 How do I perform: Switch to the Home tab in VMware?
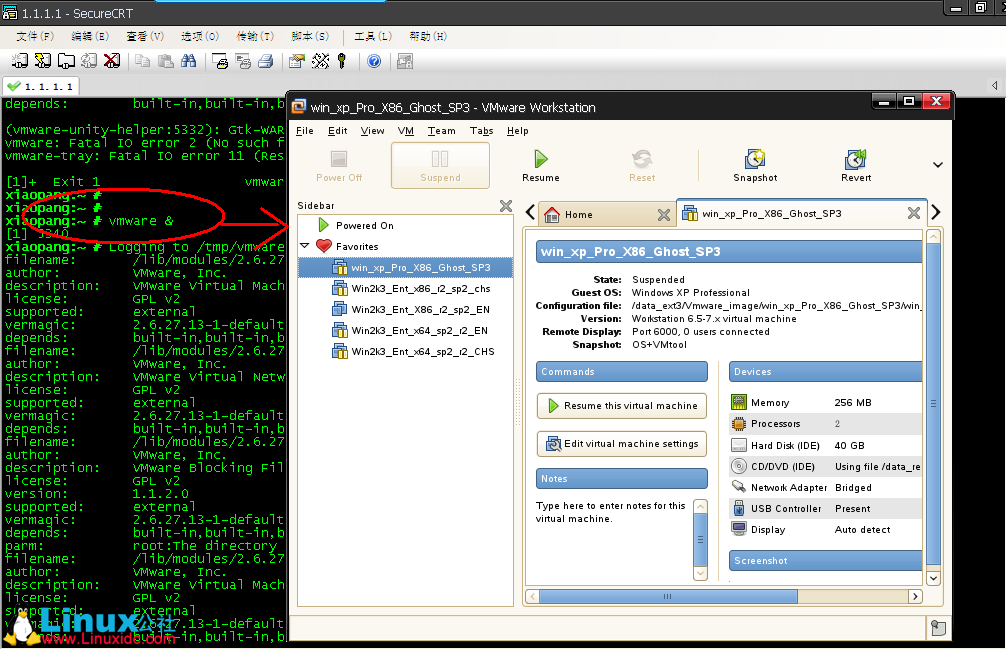[578, 215]
